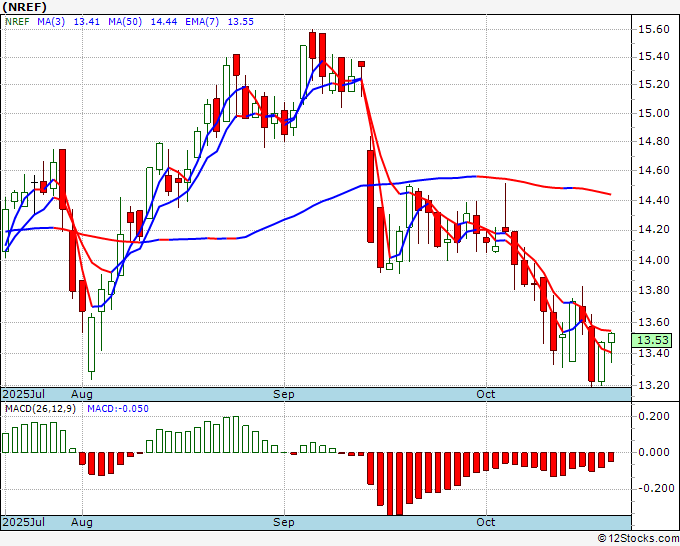
Task: Click the NREF legend label
Action: 17,21
